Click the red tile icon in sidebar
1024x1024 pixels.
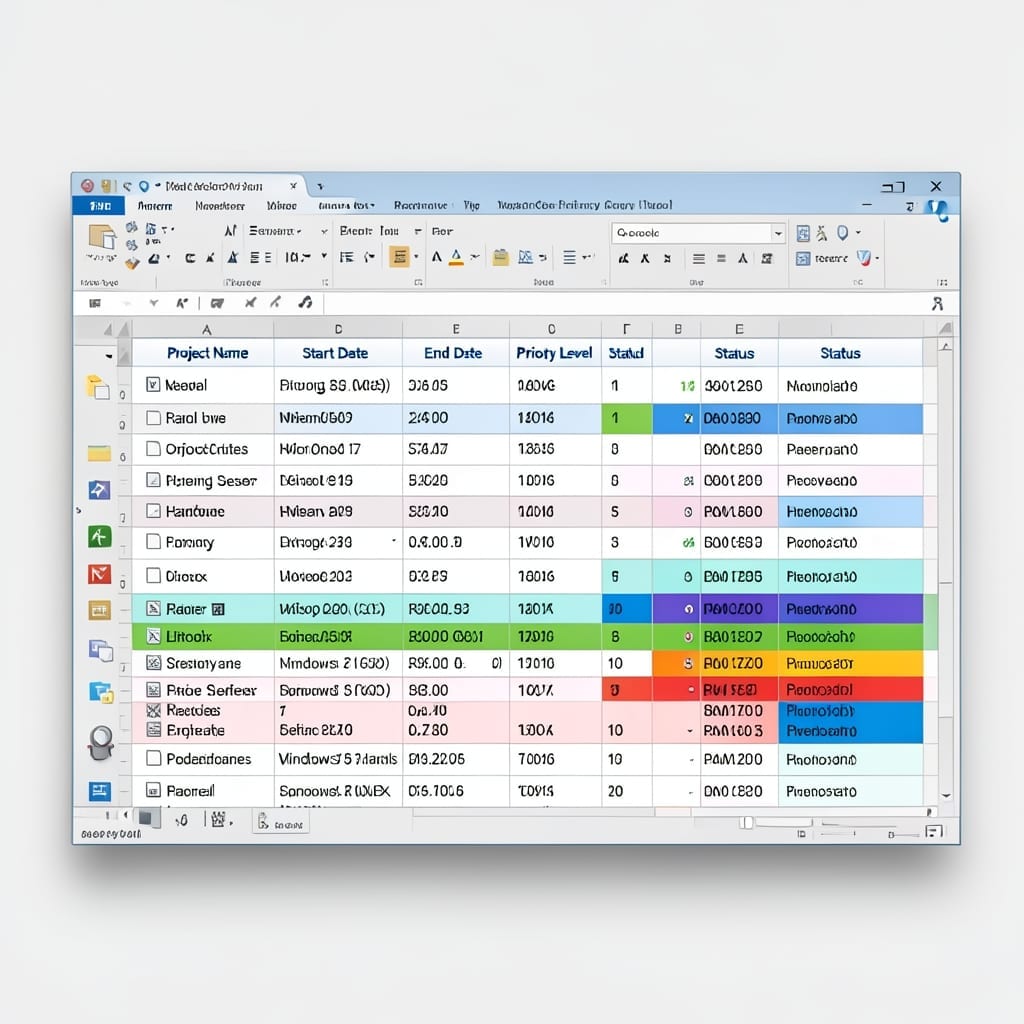coord(99,574)
